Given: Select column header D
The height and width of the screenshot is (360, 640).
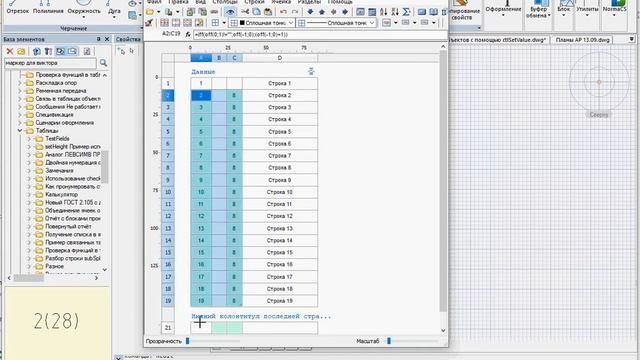Looking at the screenshot, I should tap(280, 58).
